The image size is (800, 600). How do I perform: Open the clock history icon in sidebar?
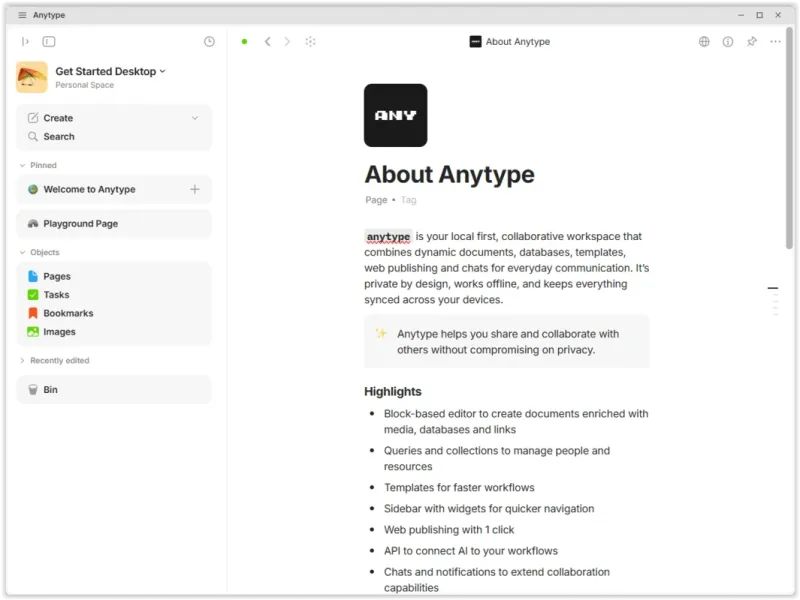(x=209, y=41)
